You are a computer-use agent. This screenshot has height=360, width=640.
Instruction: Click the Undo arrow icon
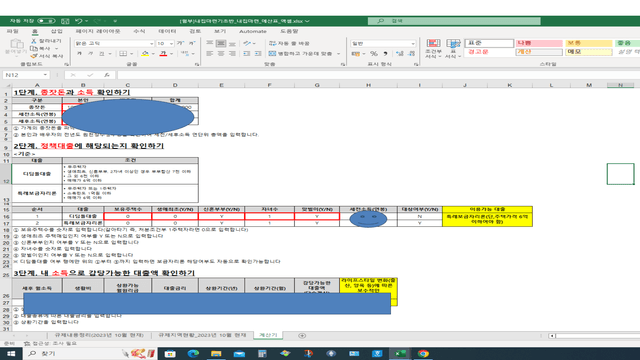coord(79,21)
